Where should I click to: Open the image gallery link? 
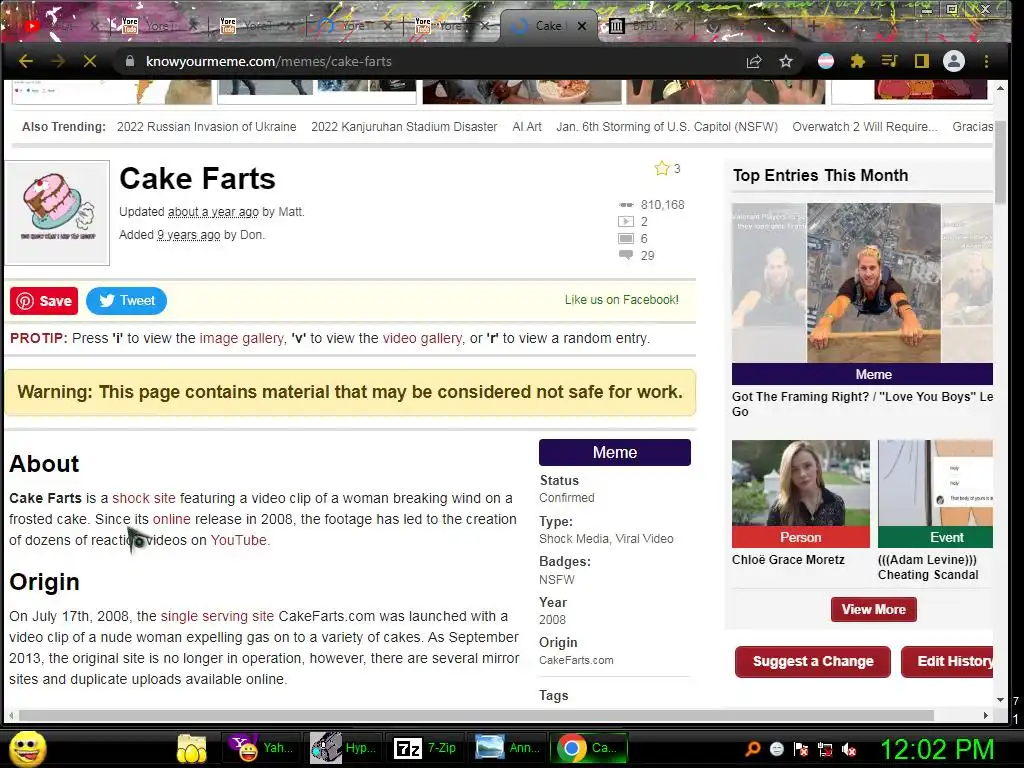point(242,338)
